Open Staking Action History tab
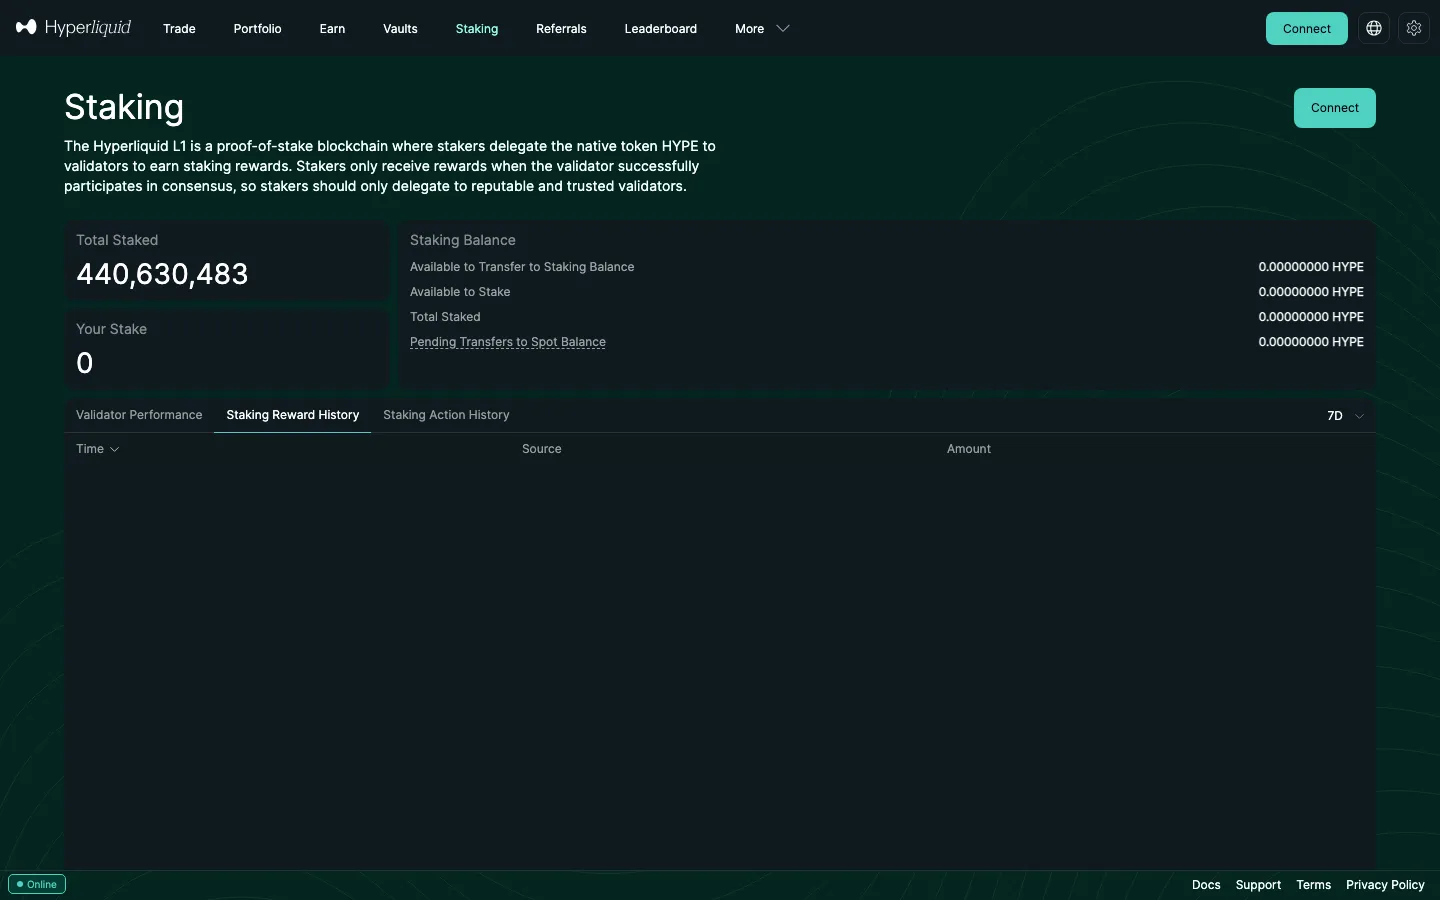 (446, 415)
